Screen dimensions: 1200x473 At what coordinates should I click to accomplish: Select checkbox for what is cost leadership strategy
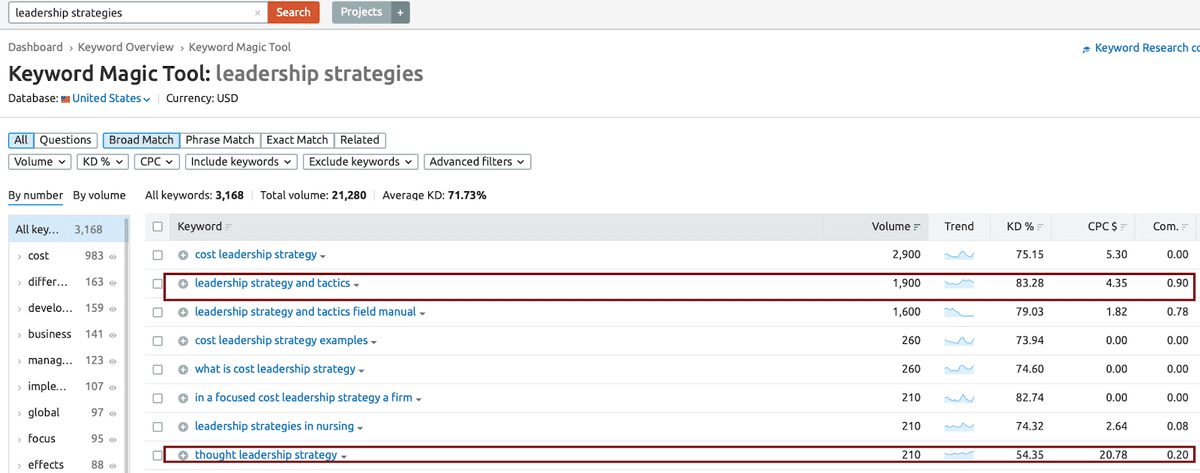pos(158,370)
